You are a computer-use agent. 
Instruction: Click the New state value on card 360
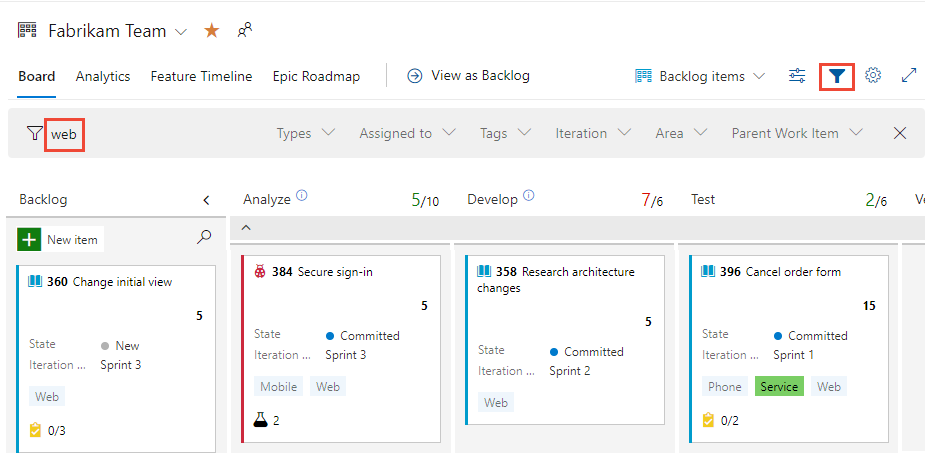point(120,346)
